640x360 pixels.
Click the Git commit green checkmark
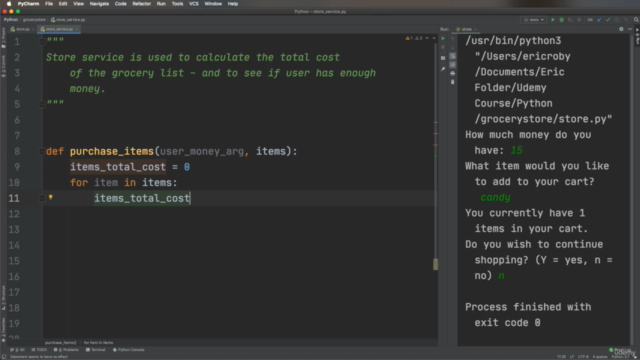tap(608, 20)
